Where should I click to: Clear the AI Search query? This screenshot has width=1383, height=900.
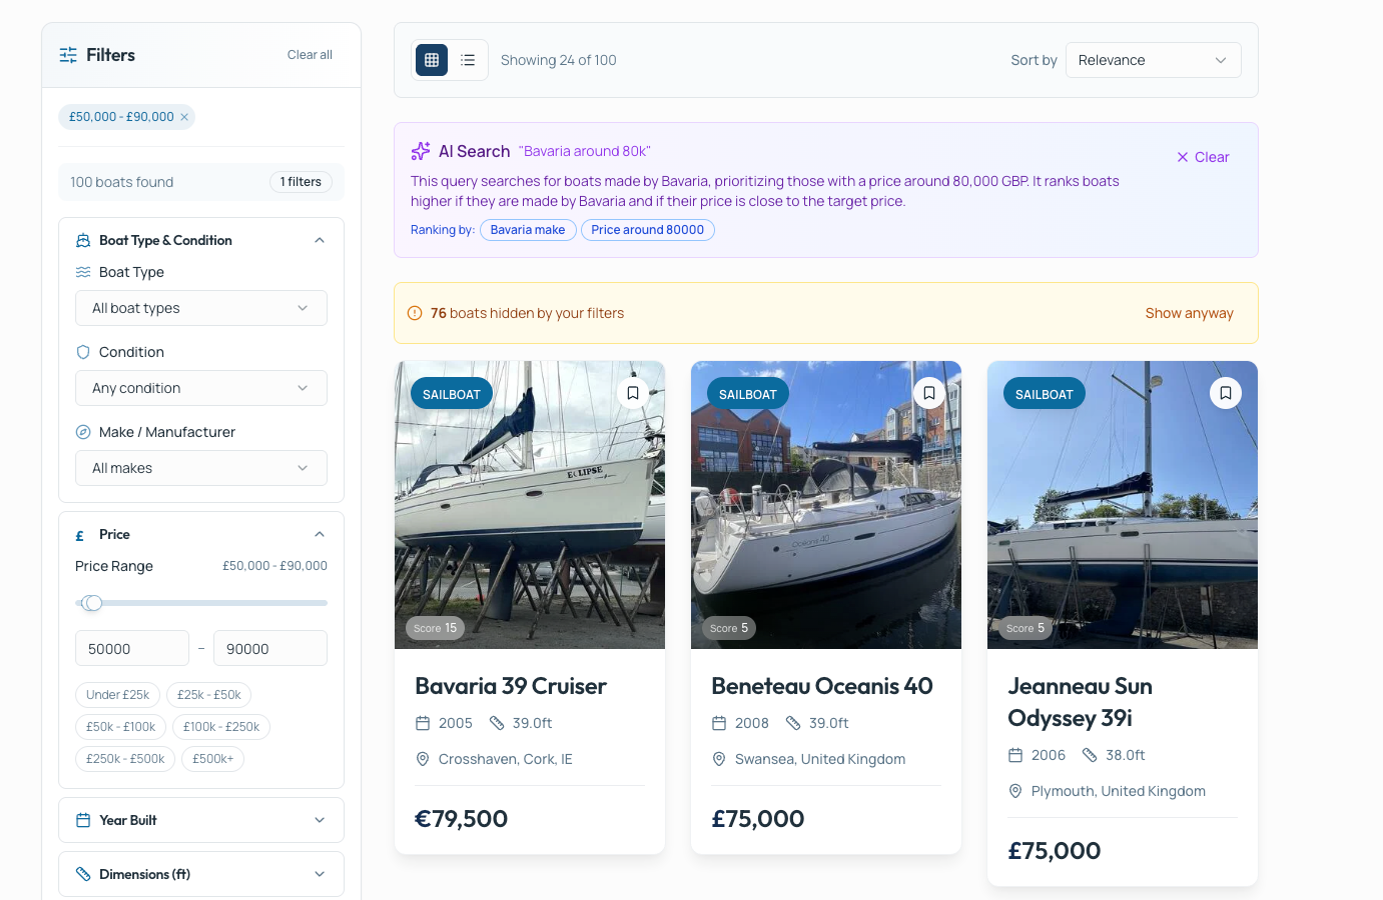[x=1203, y=157]
